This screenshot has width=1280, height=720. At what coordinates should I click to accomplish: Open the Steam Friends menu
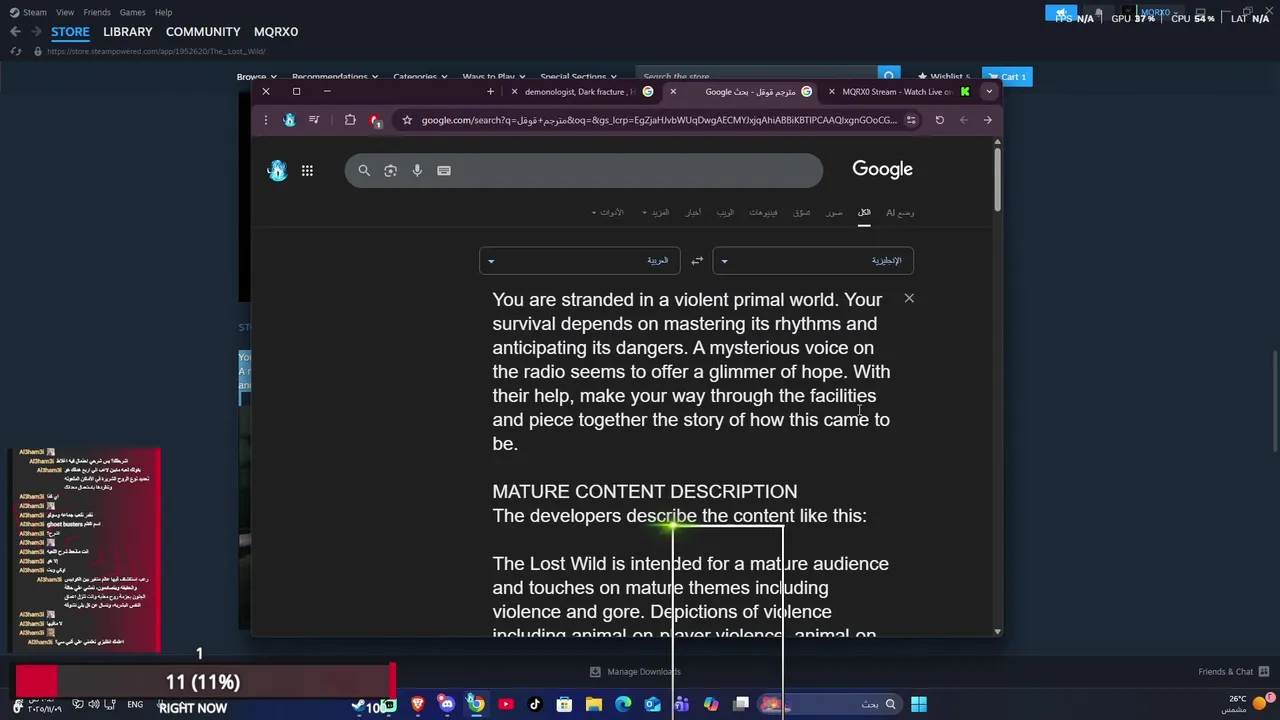coord(97,12)
